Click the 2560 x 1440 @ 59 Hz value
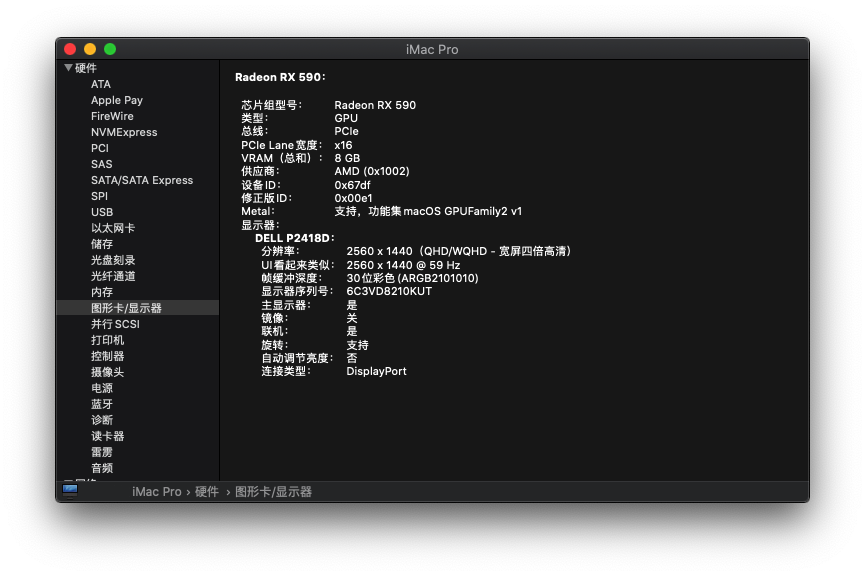Screen dimensions: 865x576 pos(403,265)
